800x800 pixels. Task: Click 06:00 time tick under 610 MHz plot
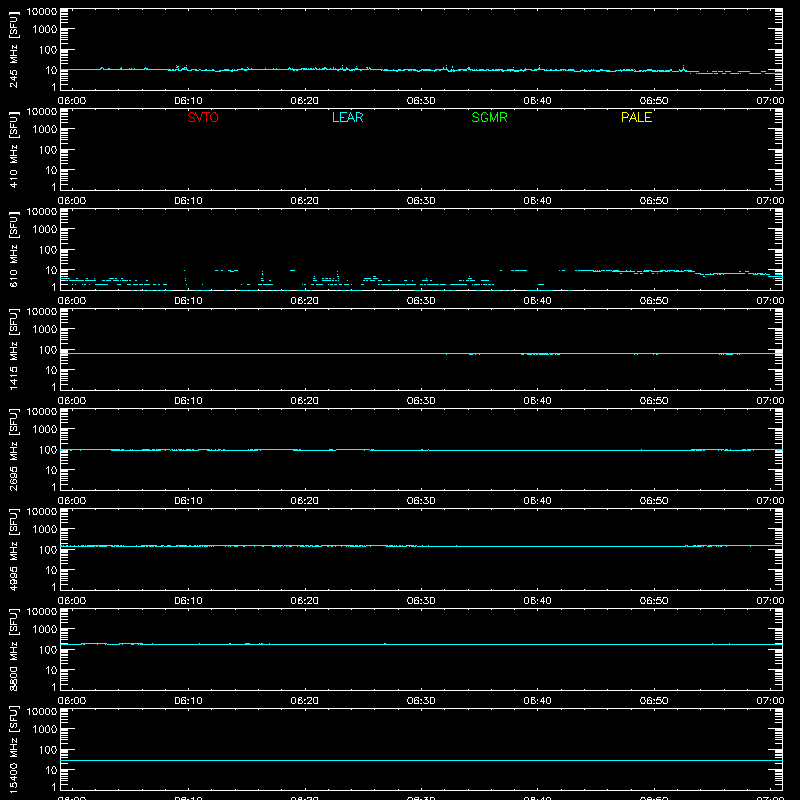tap(72, 301)
